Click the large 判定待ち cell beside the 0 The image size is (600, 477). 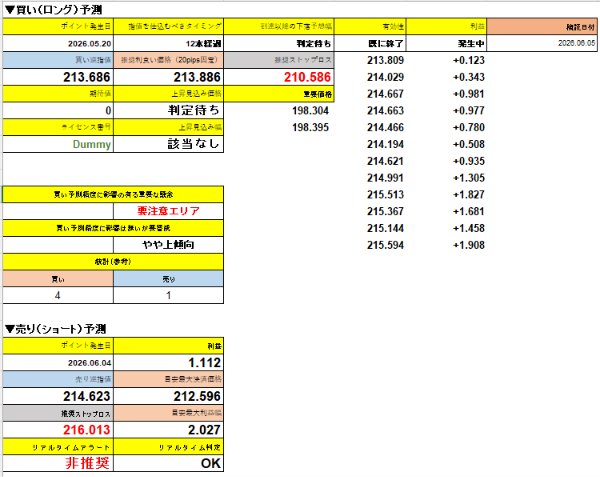tap(169, 111)
